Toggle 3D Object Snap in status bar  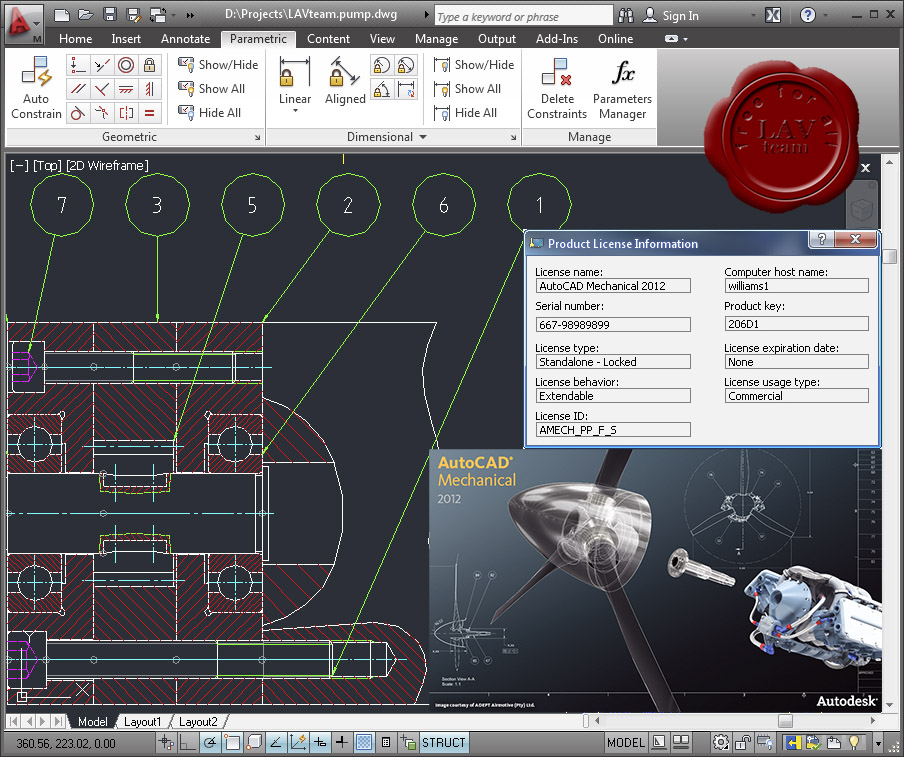click(x=254, y=742)
